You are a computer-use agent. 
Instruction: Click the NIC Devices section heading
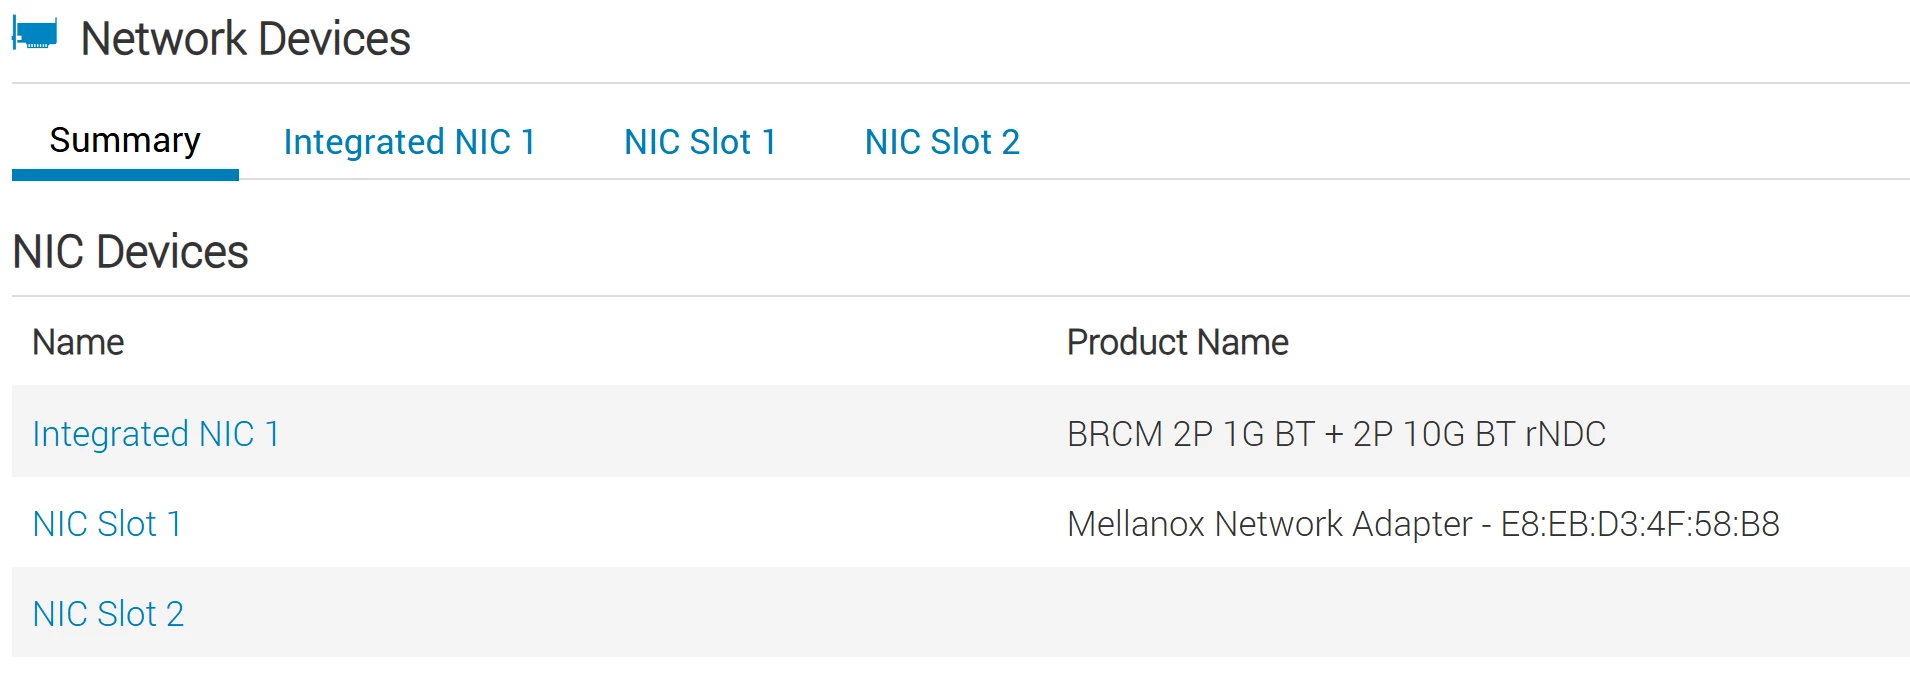click(130, 252)
